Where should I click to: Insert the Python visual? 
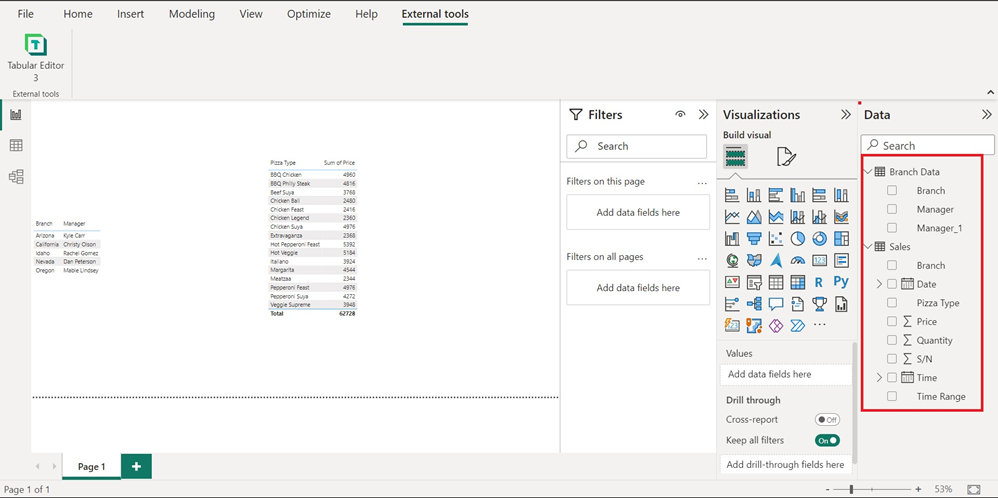click(x=841, y=281)
